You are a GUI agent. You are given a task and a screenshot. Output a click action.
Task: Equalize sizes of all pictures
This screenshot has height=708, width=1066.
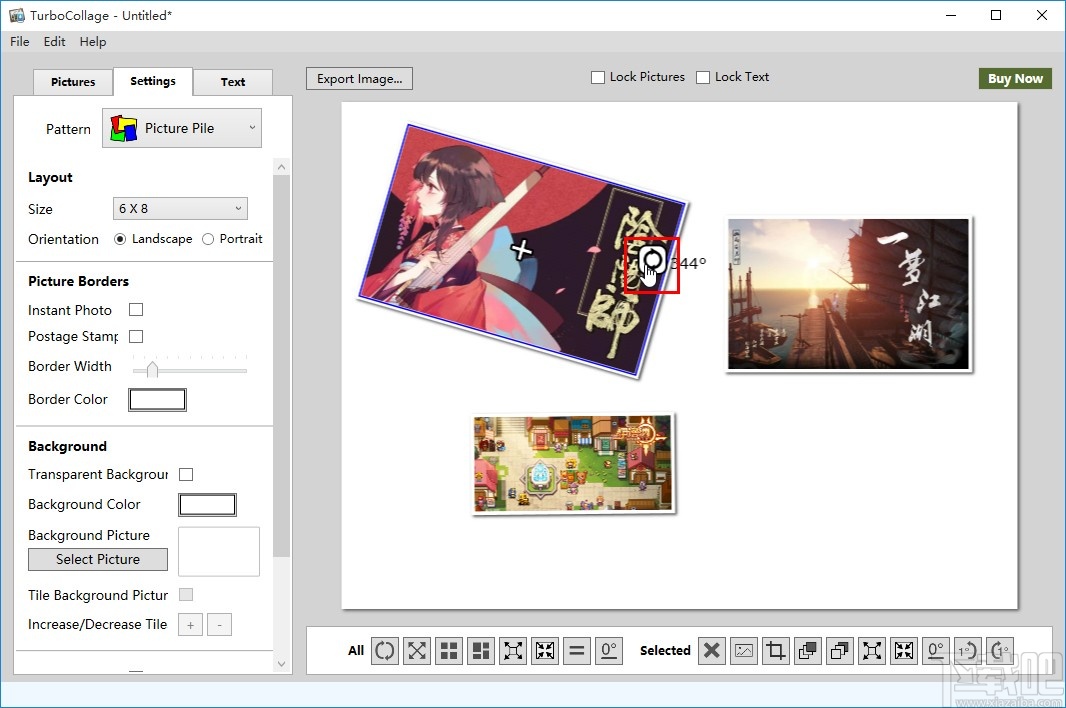(x=577, y=650)
